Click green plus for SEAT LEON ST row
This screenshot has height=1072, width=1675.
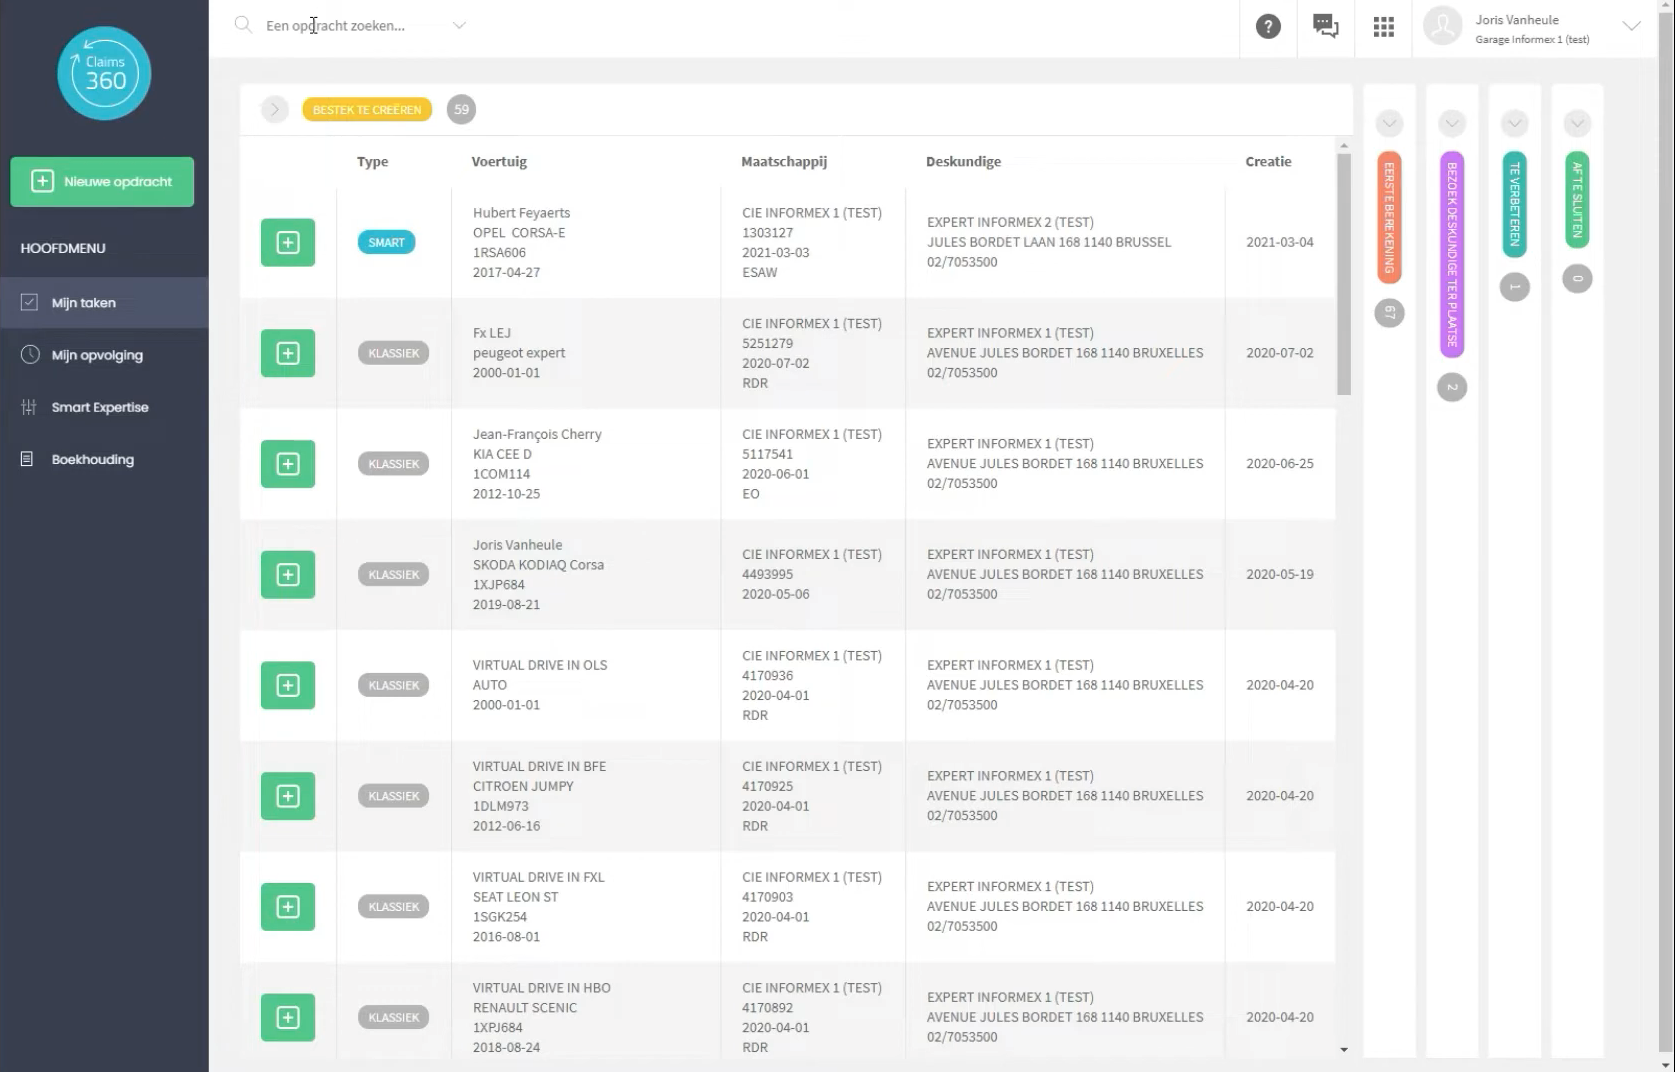tap(288, 907)
